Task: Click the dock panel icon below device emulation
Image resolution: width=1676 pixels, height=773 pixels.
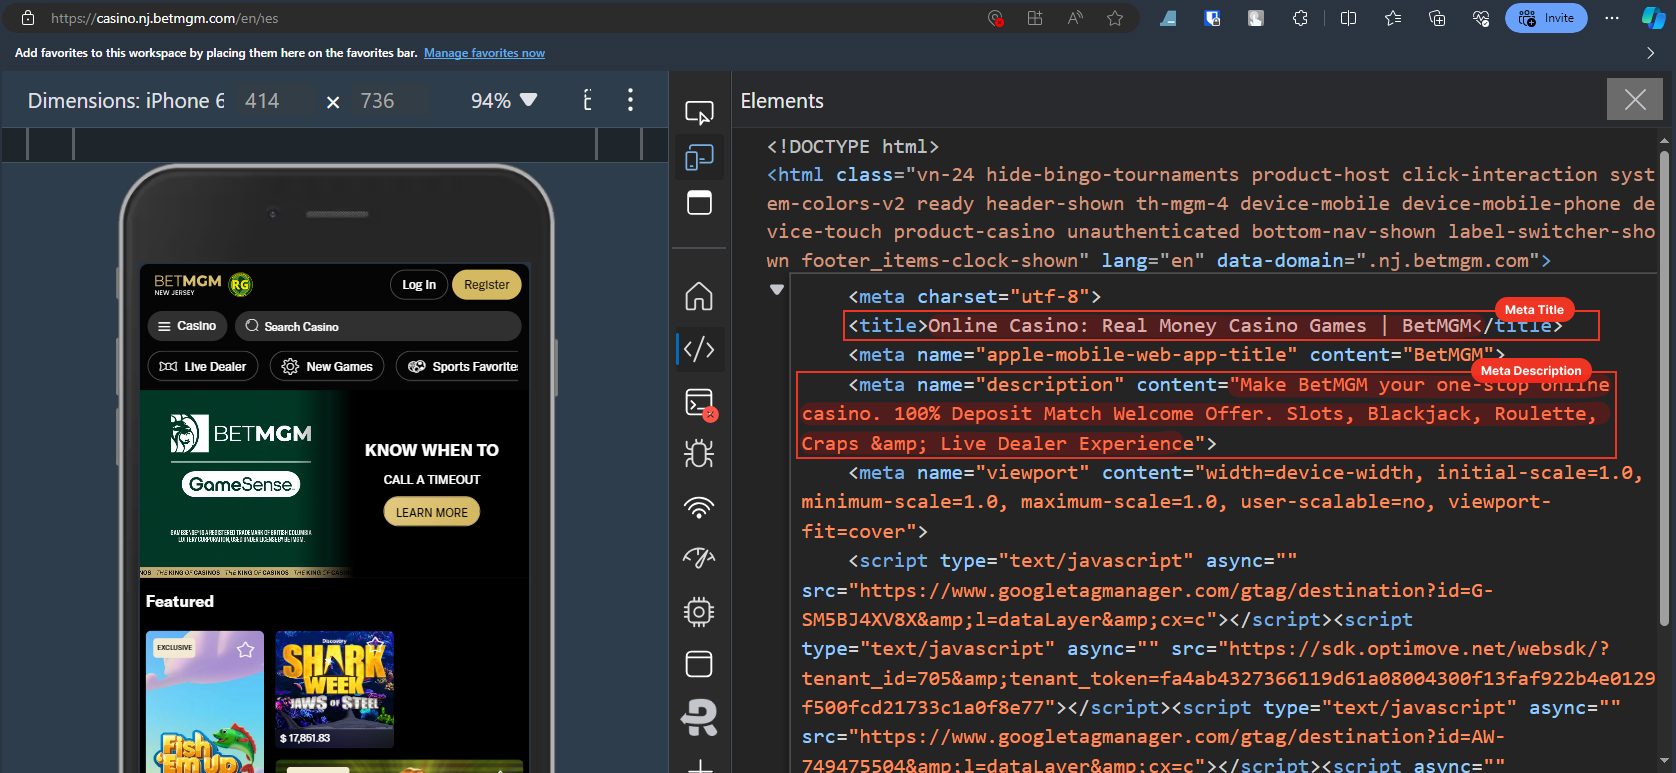Action: [x=699, y=202]
